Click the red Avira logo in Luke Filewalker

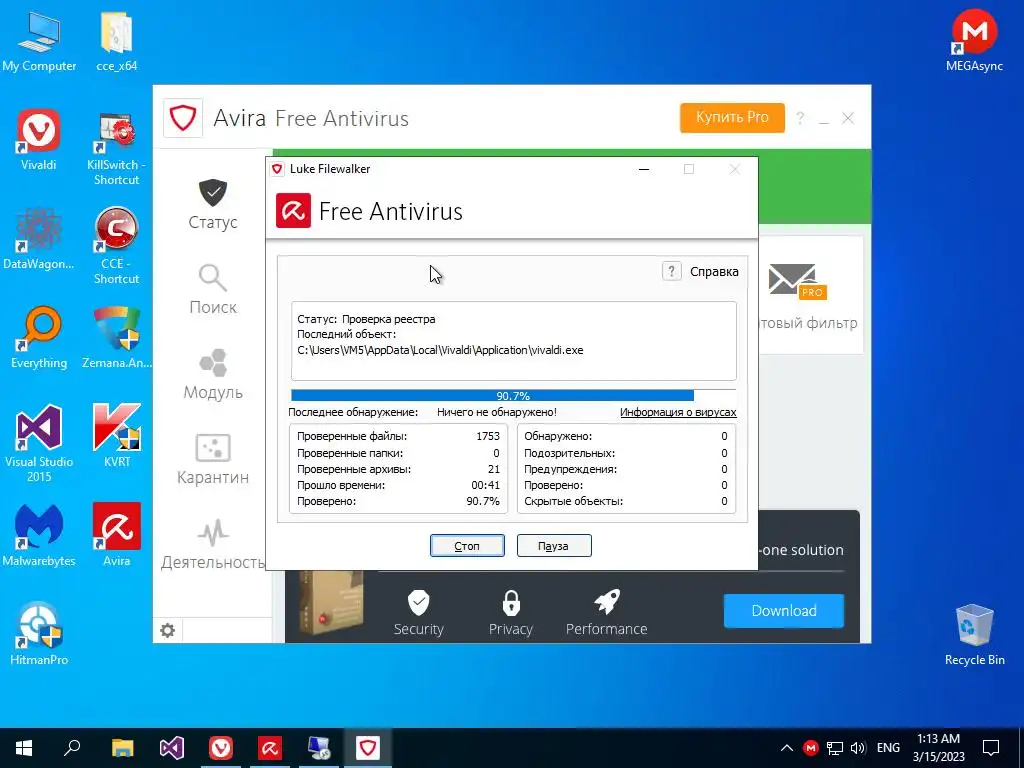point(293,211)
